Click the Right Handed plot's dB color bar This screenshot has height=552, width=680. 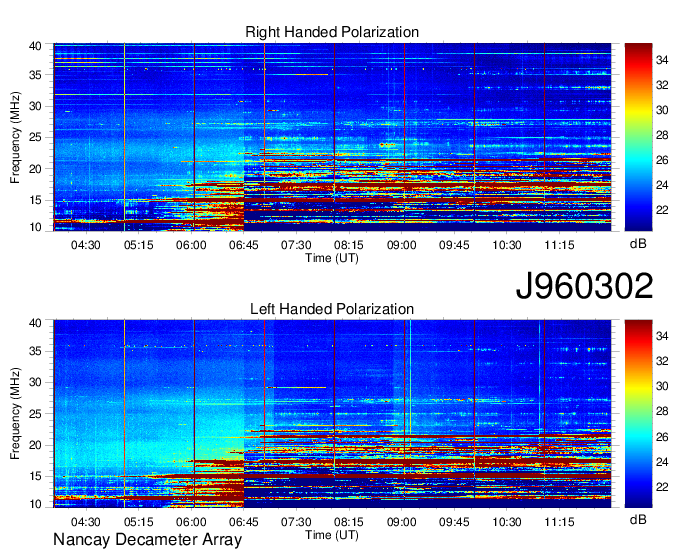tap(638, 137)
